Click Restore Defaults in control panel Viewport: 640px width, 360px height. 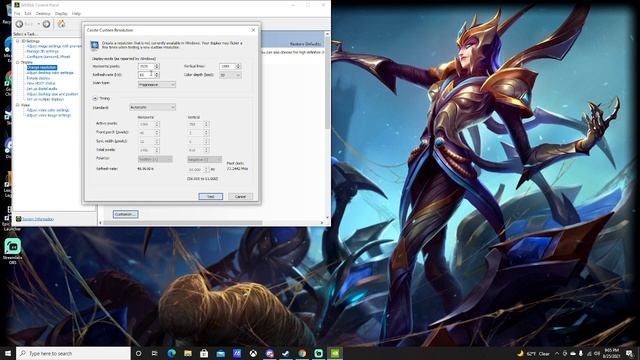click(305, 44)
